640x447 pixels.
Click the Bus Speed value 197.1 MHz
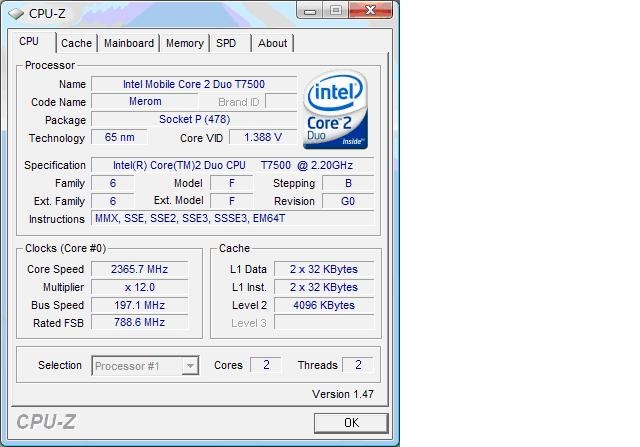point(140,305)
